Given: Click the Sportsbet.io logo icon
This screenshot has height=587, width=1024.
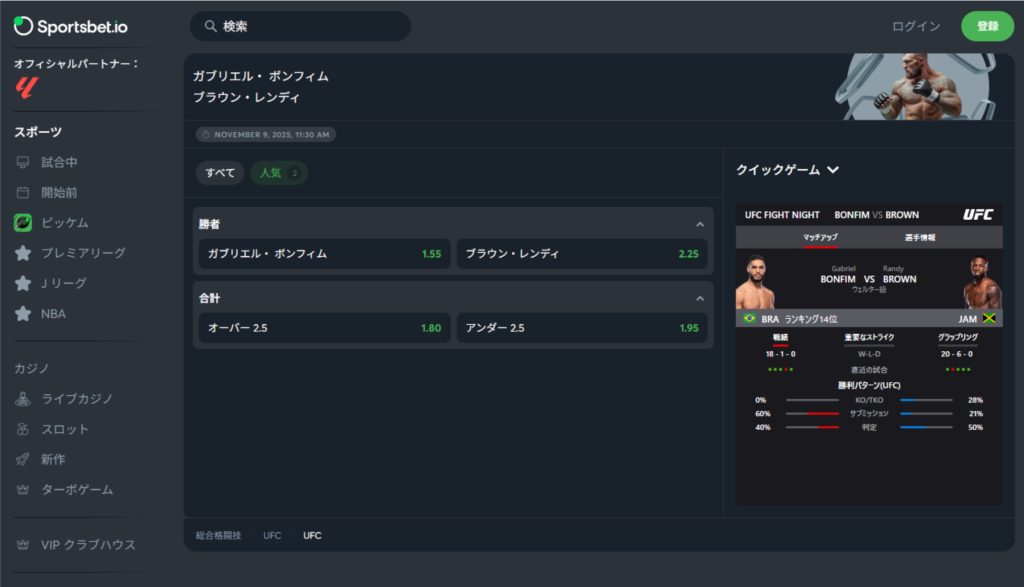Looking at the screenshot, I should pos(23,26).
